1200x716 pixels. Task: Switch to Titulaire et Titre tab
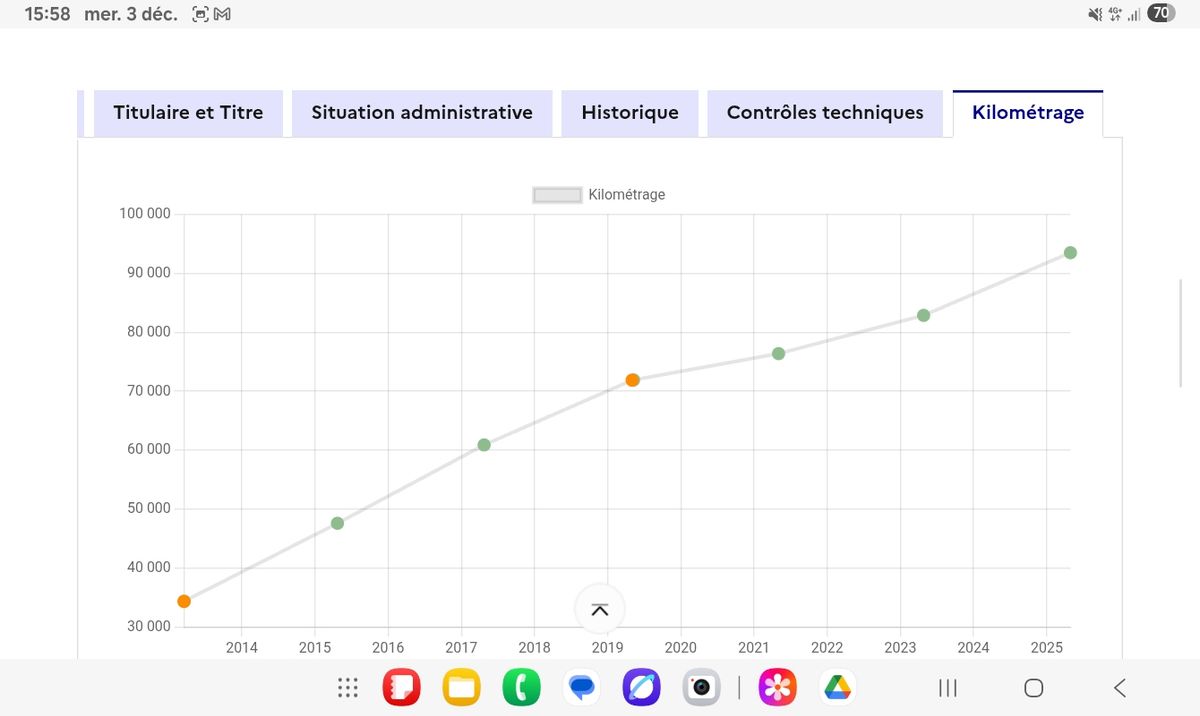point(188,113)
